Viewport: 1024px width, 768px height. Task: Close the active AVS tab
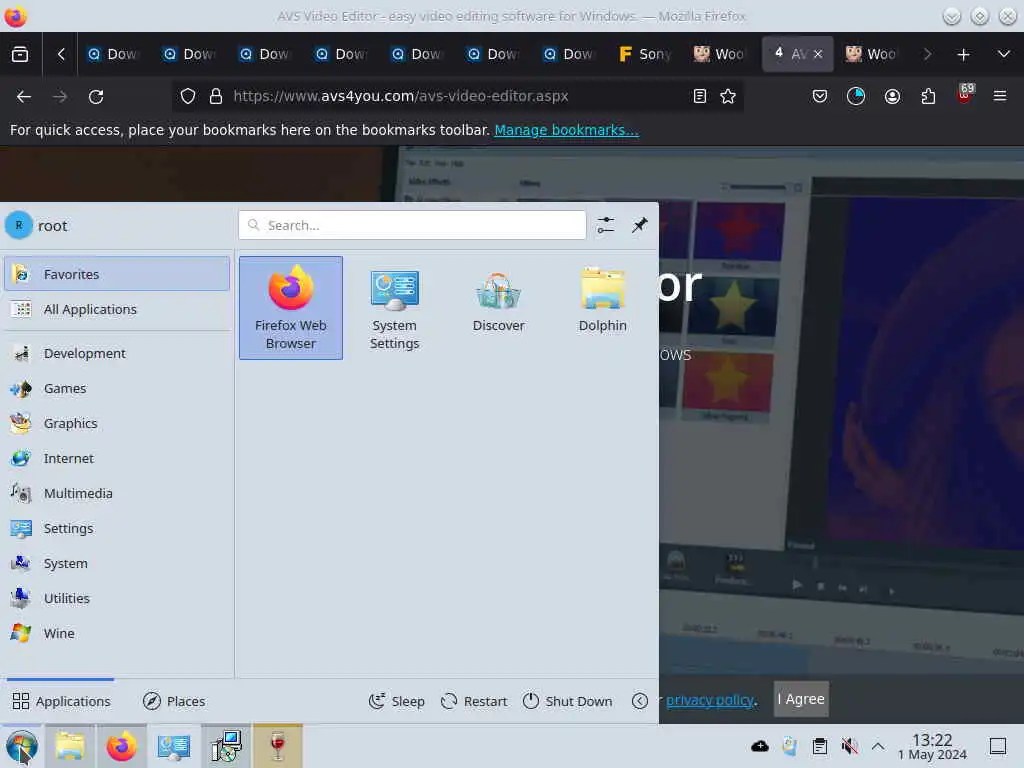[818, 54]
